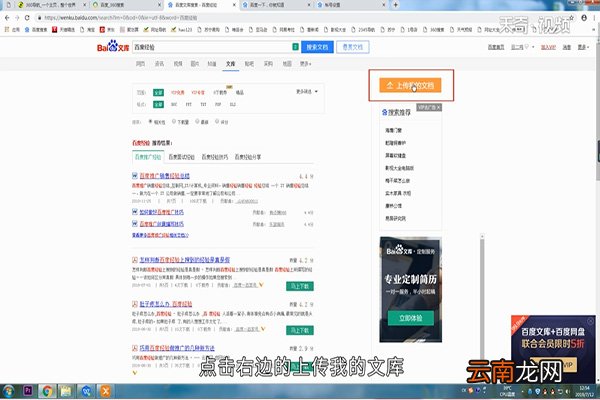The width and height of the screenshot is (600, 400).
Task: Open Adobe Premiere from the taskbar
Action: pos(28,391)
